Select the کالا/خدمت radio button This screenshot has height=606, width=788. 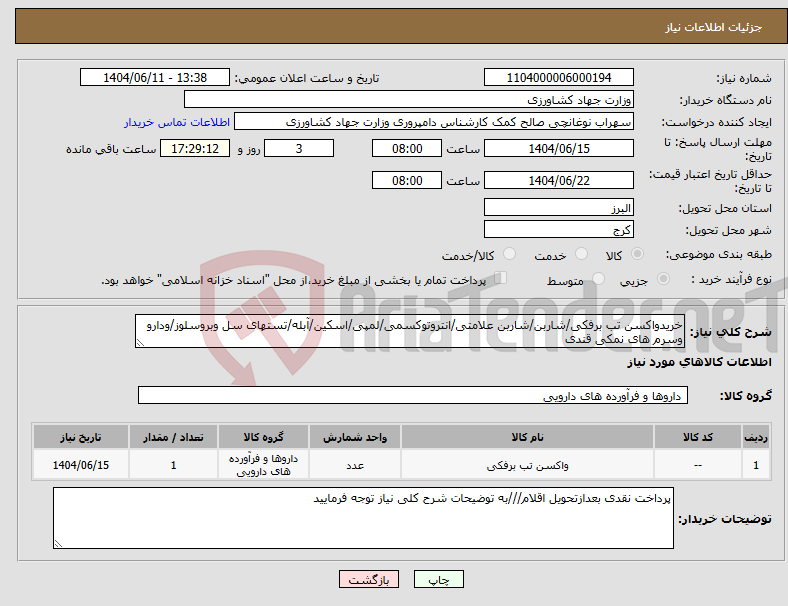(509, 254)
